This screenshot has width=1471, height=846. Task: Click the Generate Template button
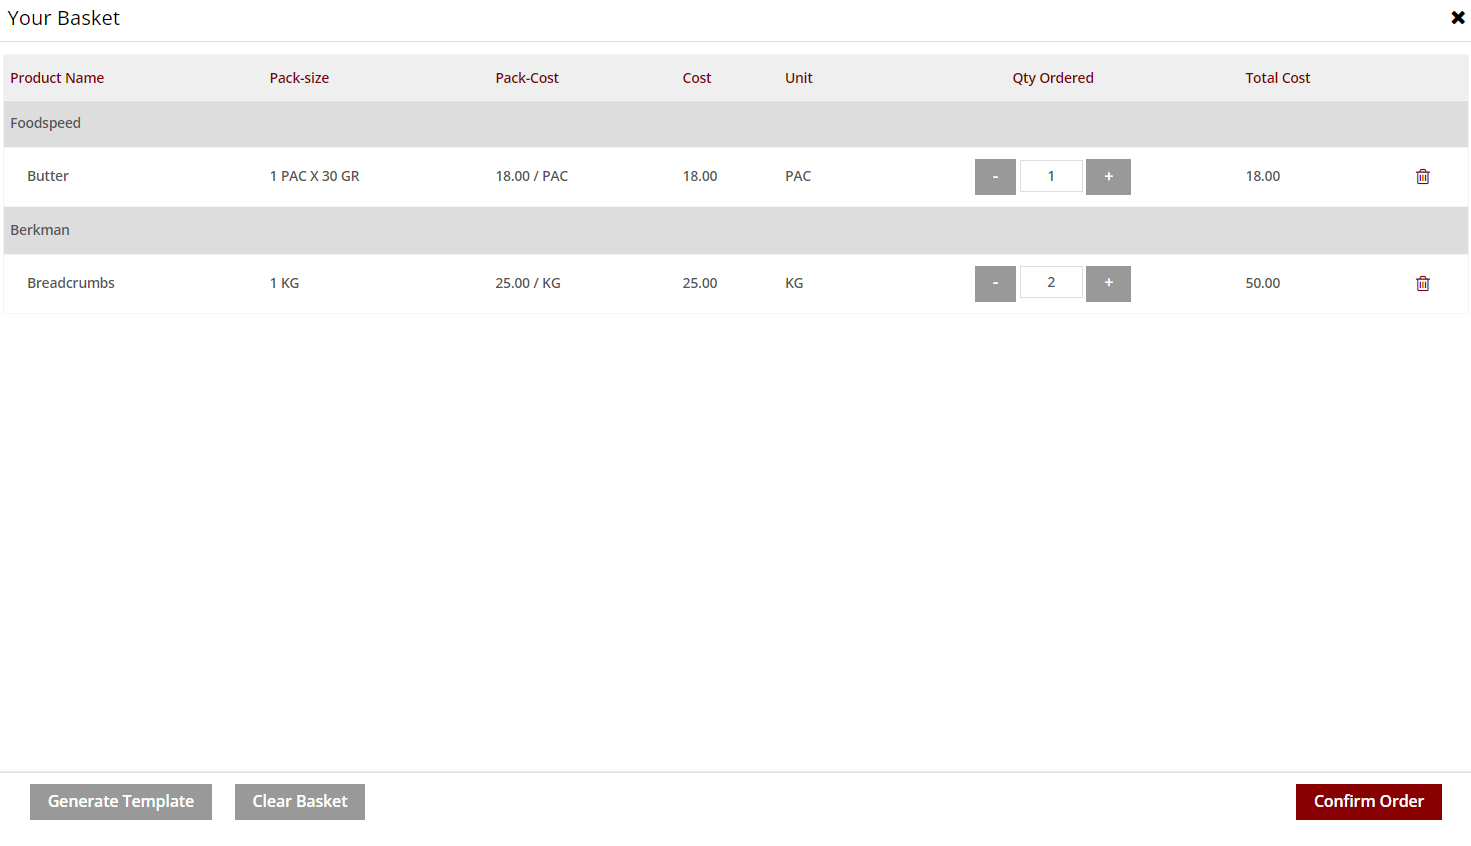click(121, 802)
